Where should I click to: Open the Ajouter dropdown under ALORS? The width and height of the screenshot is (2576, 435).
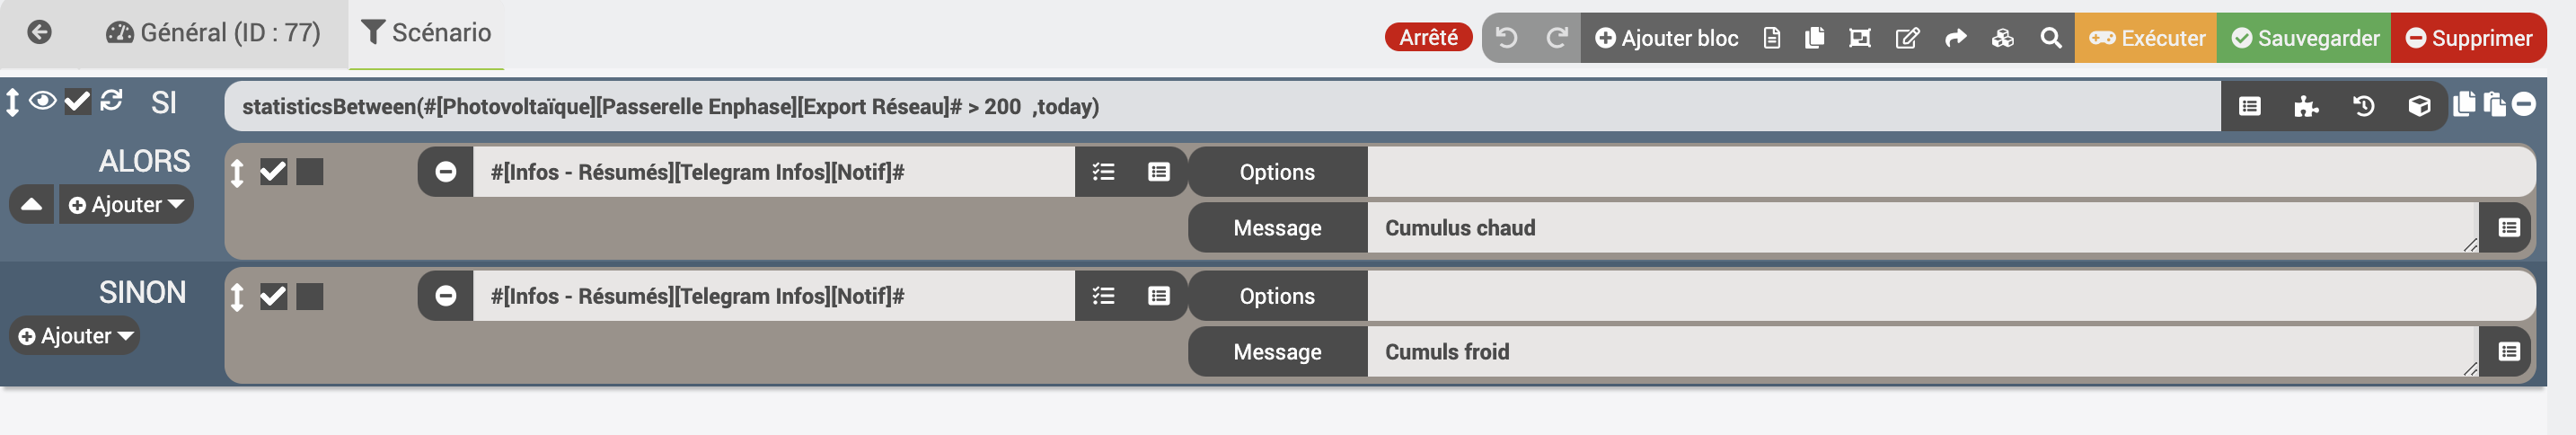pyautogui.click(x=126, y=204)
